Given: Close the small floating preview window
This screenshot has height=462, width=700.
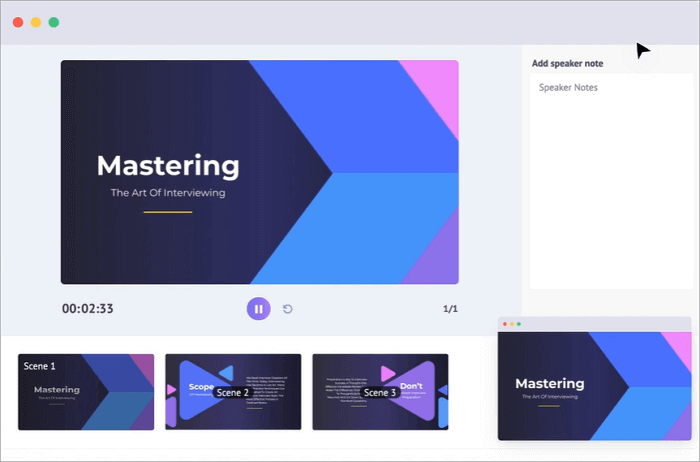Looking at the screenshot, I should [x=506, y=324].
